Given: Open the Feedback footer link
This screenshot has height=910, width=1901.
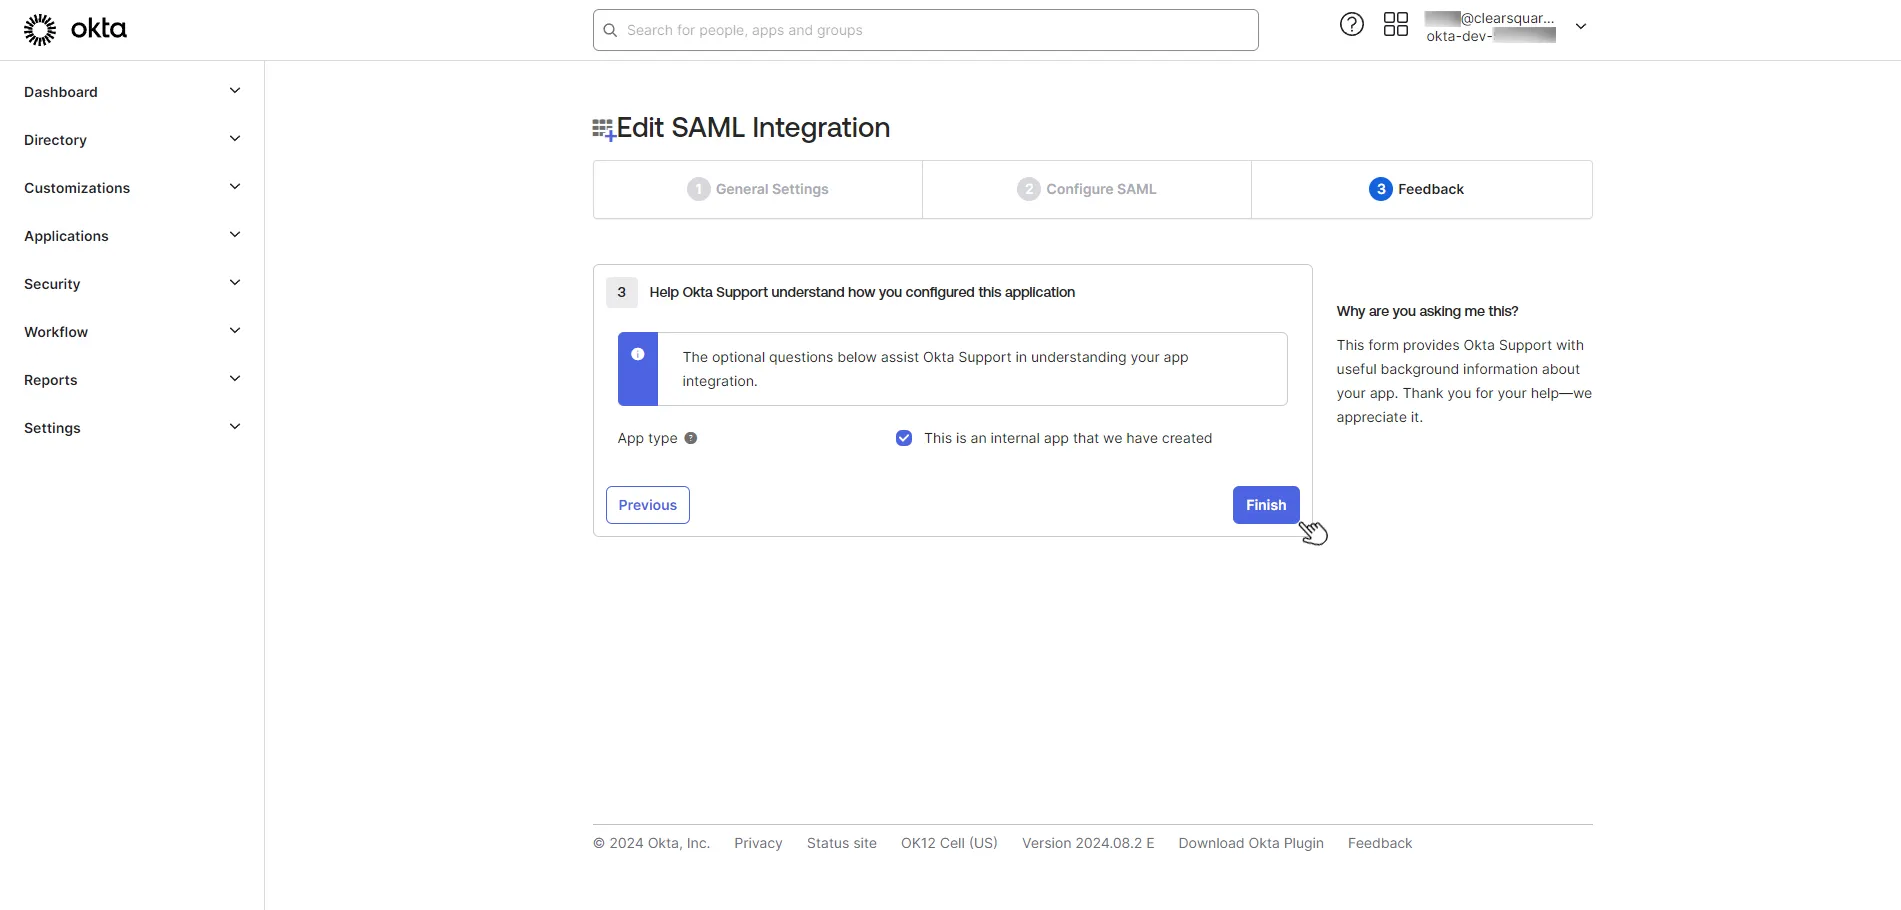Looking at the screenshot, I should pyautogui.click(x=1380, y=843).
